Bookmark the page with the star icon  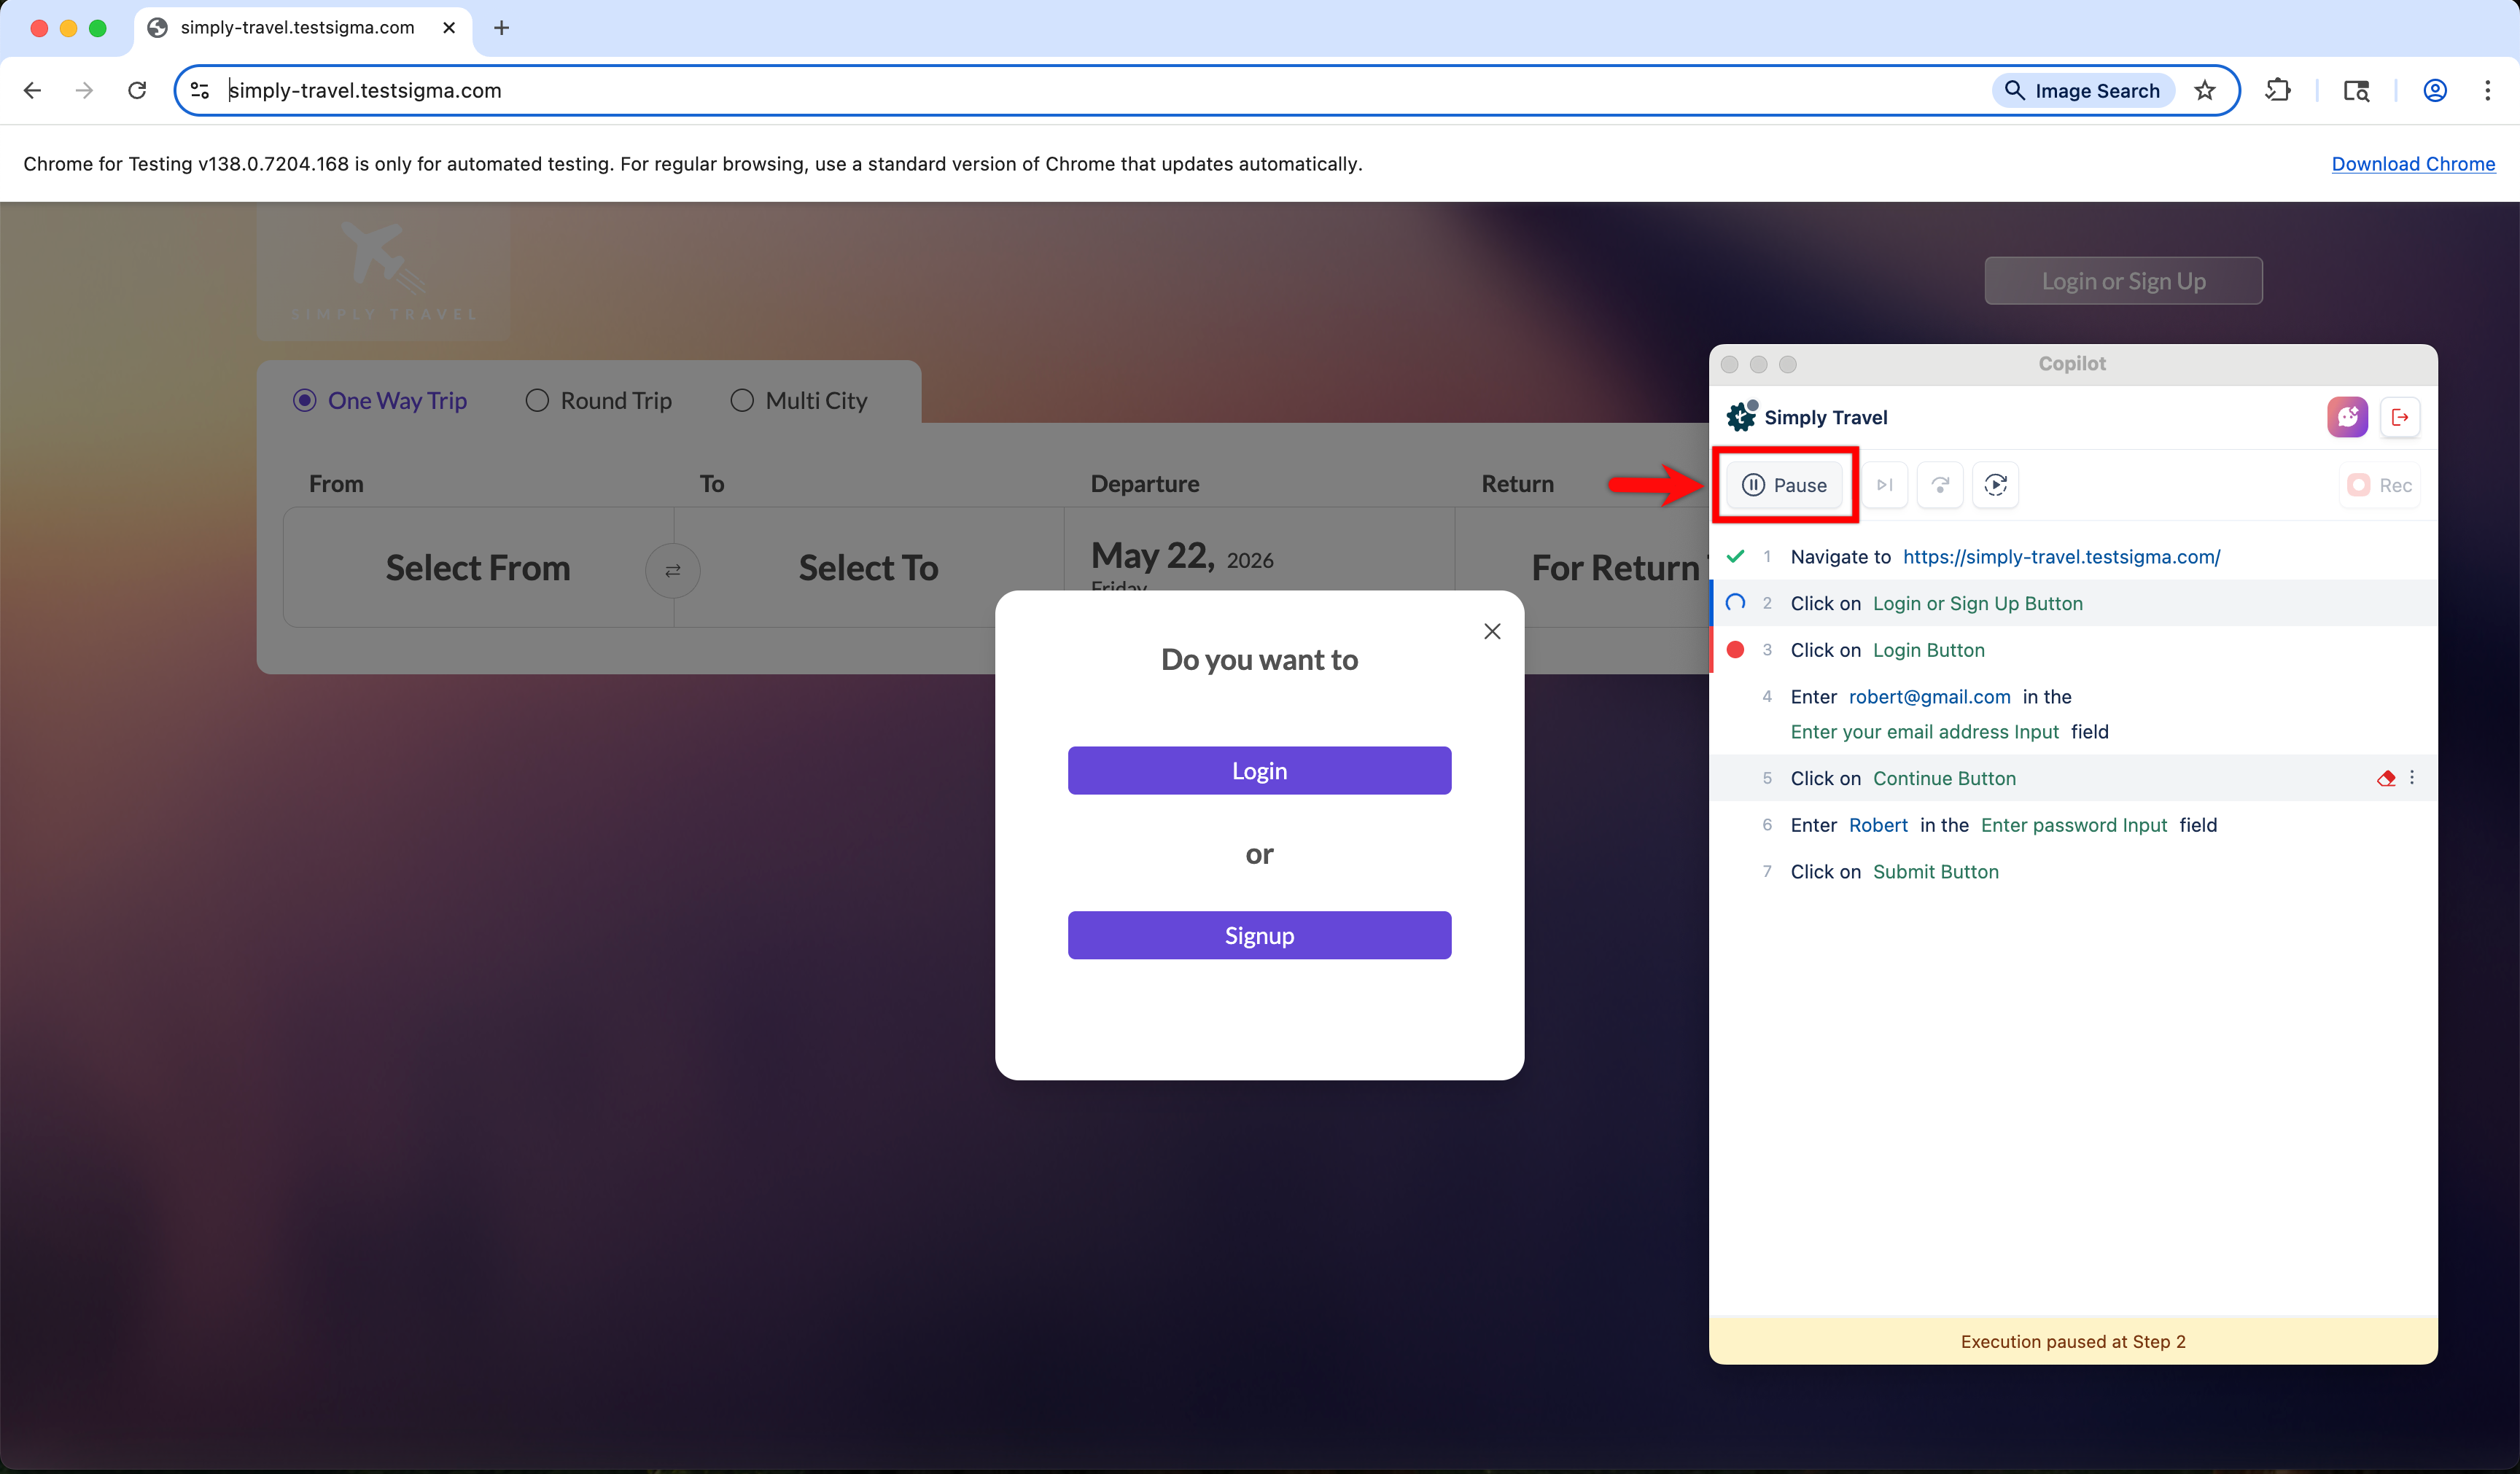[x=2205, y=91]
